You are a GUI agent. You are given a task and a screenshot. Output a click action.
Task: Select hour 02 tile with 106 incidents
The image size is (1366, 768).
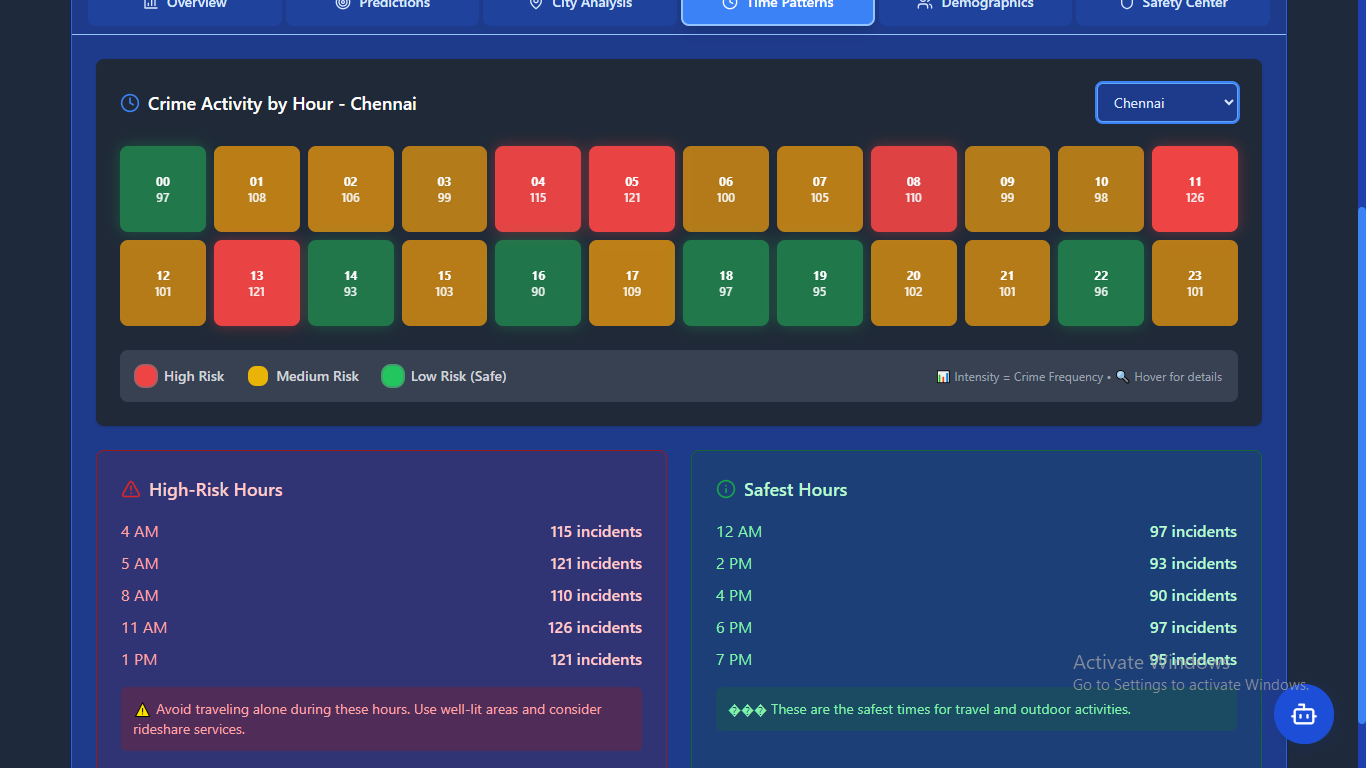[x=351, y=189]
